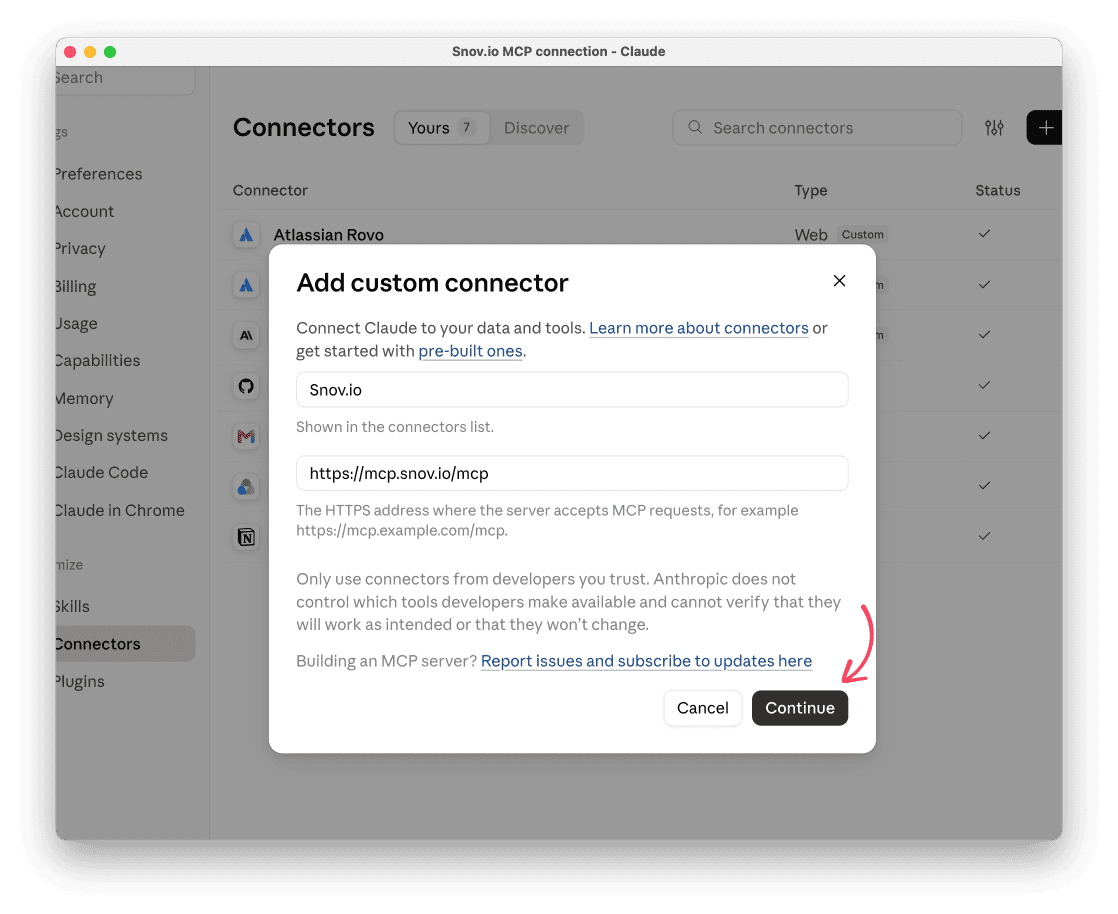Click the plus add connector icon
The height and width of the screenshot is (914, 1118).
1045,128
